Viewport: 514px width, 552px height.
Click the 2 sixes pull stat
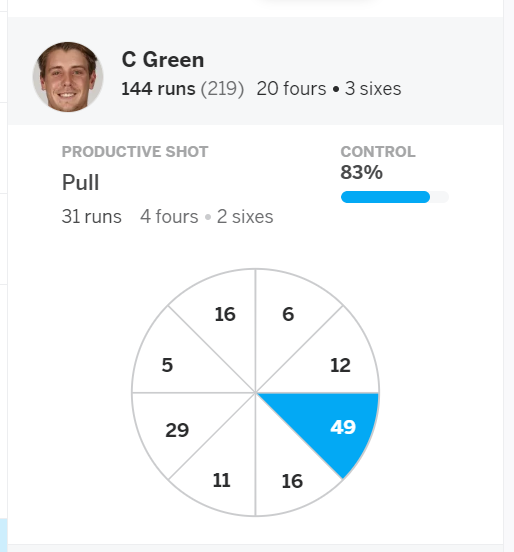[x=245, y=217]
